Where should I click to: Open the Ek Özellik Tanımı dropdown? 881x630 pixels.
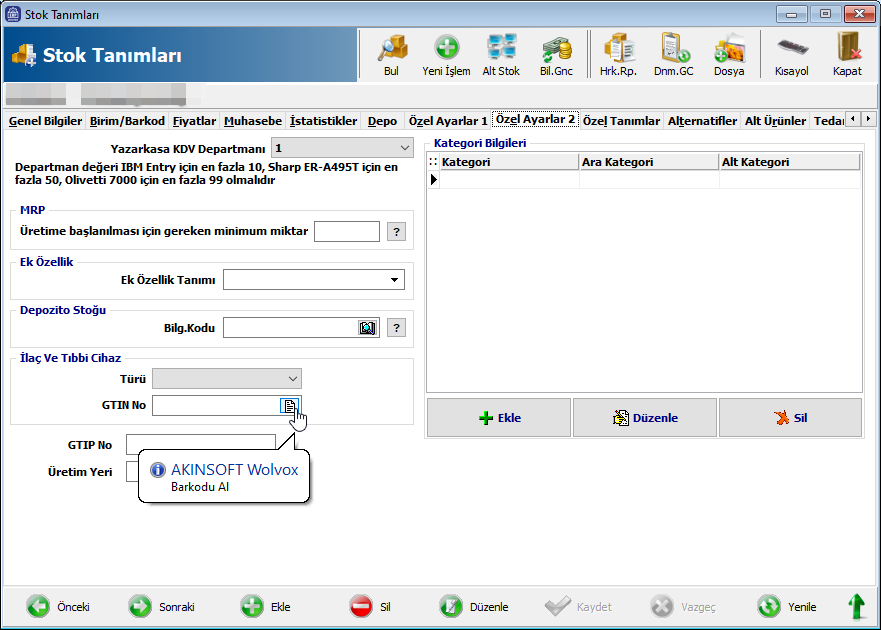click(x=394, y=280)
